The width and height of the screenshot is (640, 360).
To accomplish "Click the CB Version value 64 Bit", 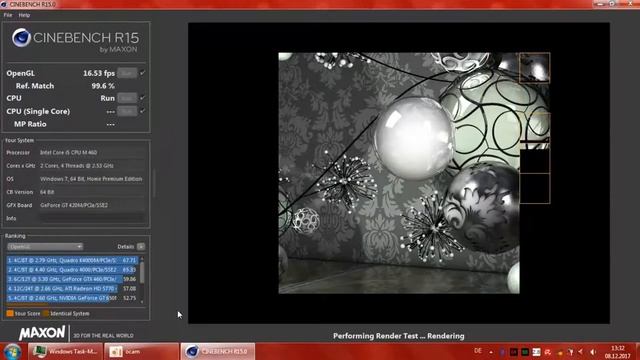I will [x=47, y=192].
